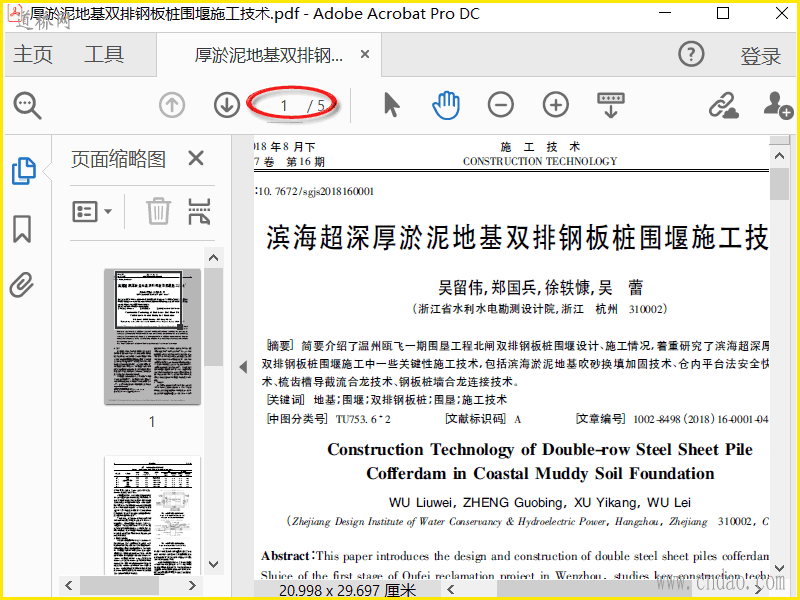Viewport: 800px width, 600px height.
Task: Select the second page thumbnail
Action: point(152,515)
